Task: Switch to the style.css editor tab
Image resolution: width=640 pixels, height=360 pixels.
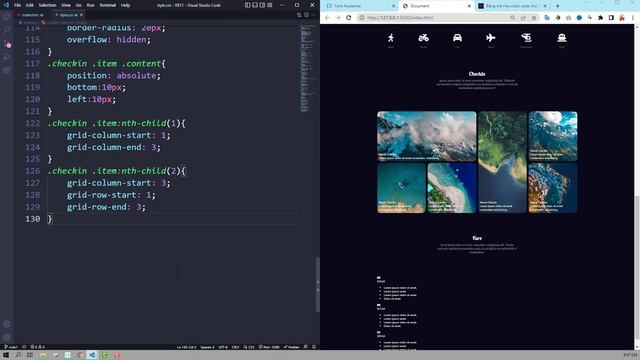Action: (x=68, y=15)
